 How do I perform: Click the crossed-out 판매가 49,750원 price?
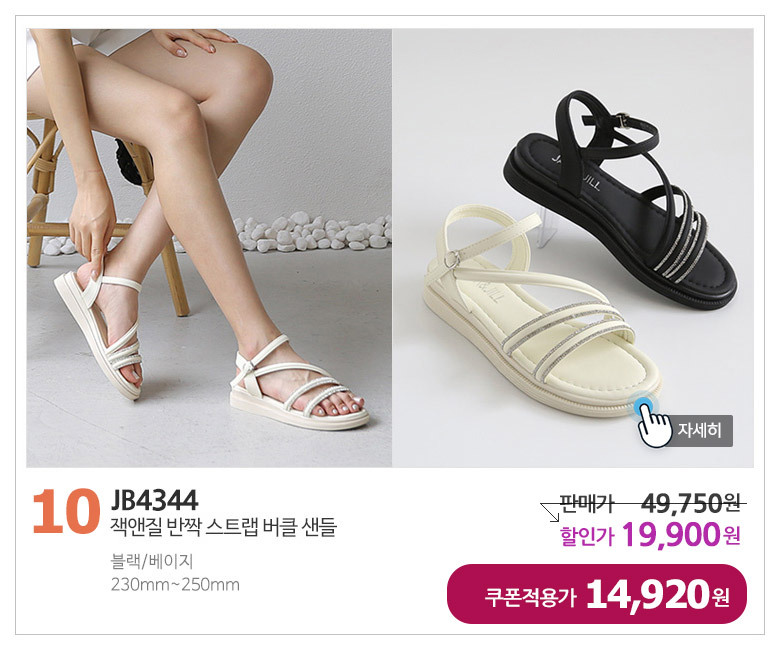651,504
